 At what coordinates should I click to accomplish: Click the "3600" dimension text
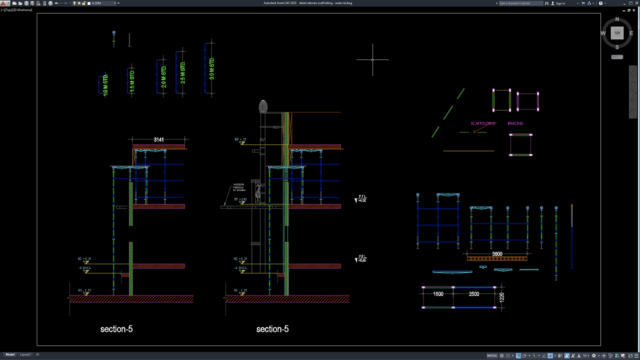[497, 254]
